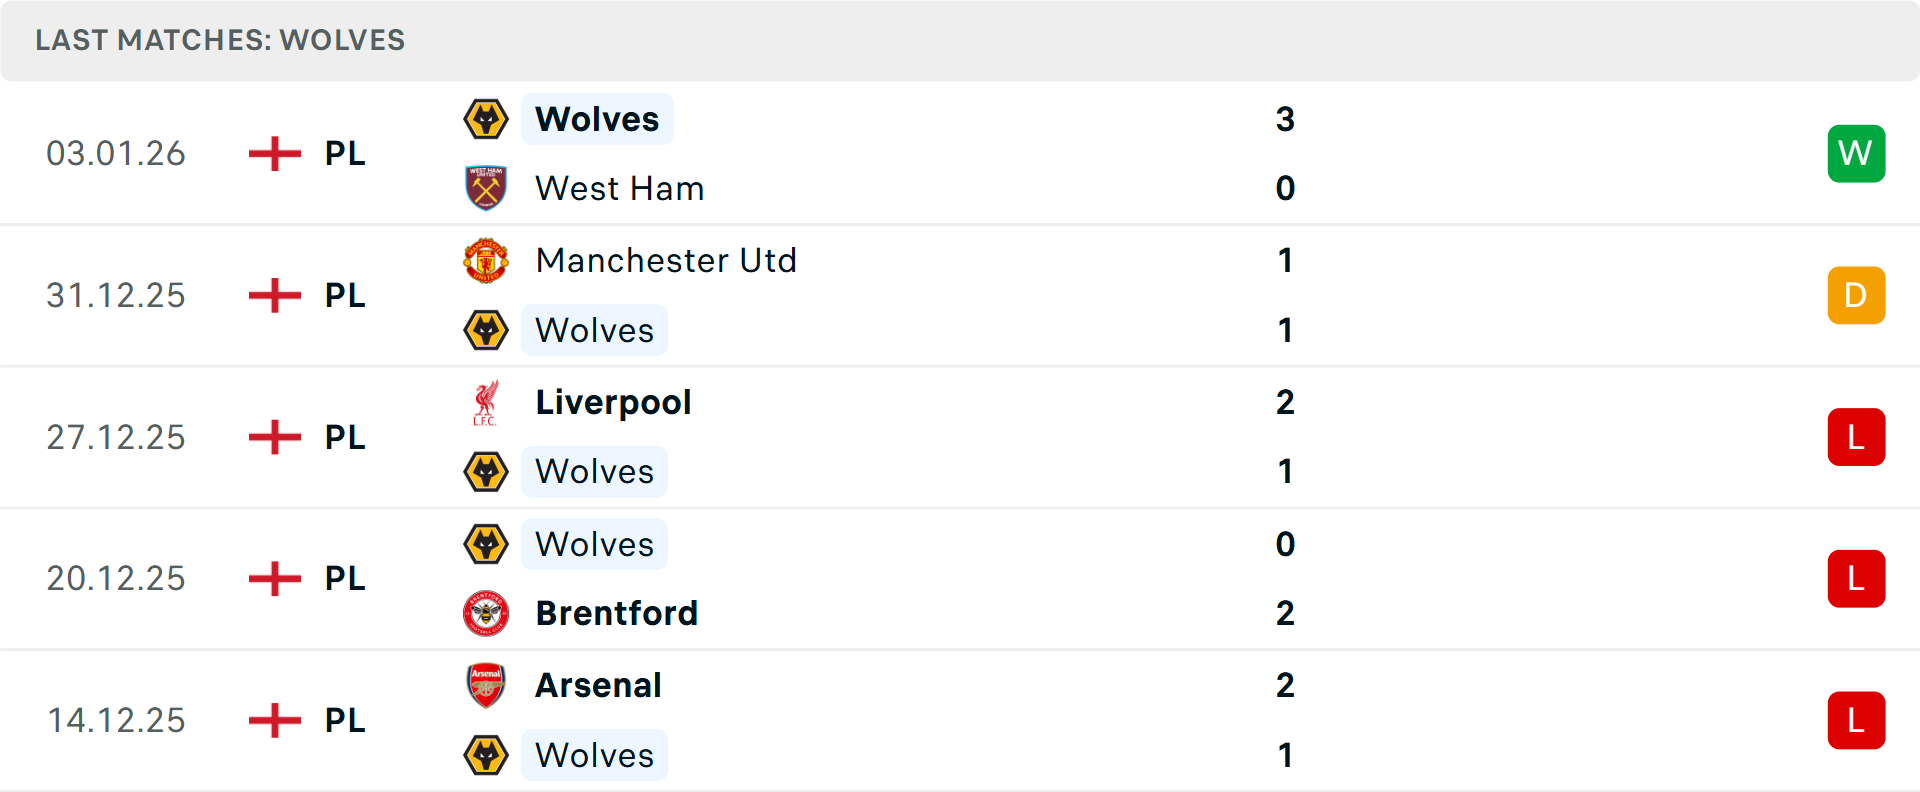Open the West Ham team link
This screenshot has width=1920, height=792.
pos(620,188)
